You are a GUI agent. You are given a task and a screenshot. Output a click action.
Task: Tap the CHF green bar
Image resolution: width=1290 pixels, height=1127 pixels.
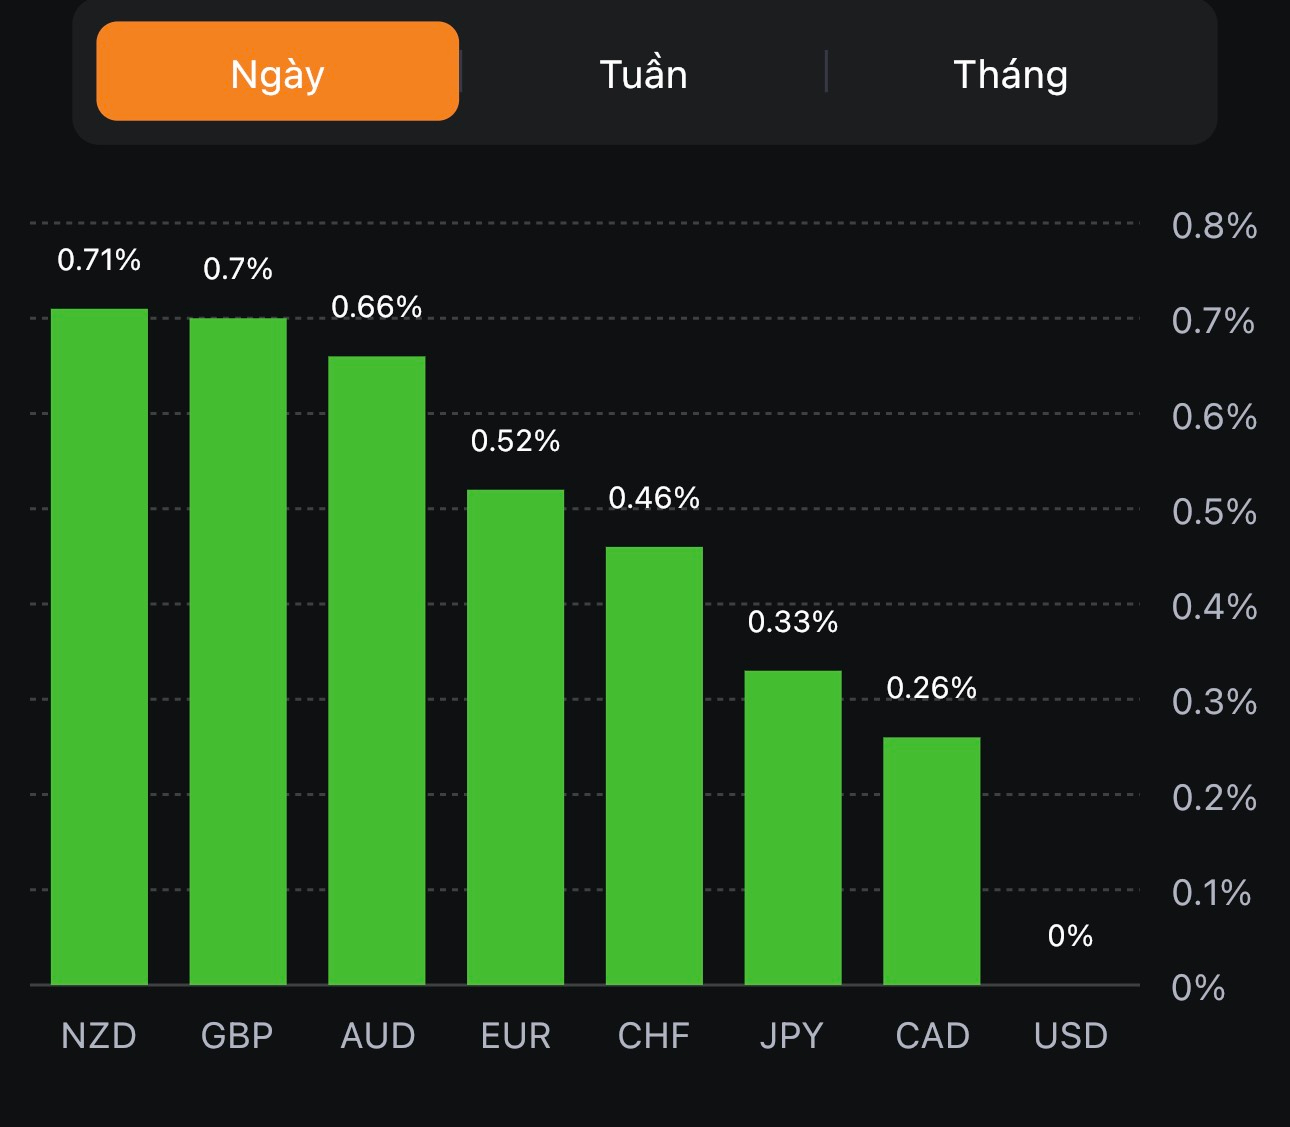tap(654, 765)
